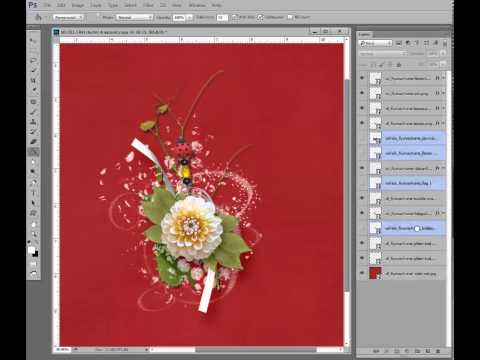Click the add layer mask icon
Viewport: 480px width, 360px height.
397,351
